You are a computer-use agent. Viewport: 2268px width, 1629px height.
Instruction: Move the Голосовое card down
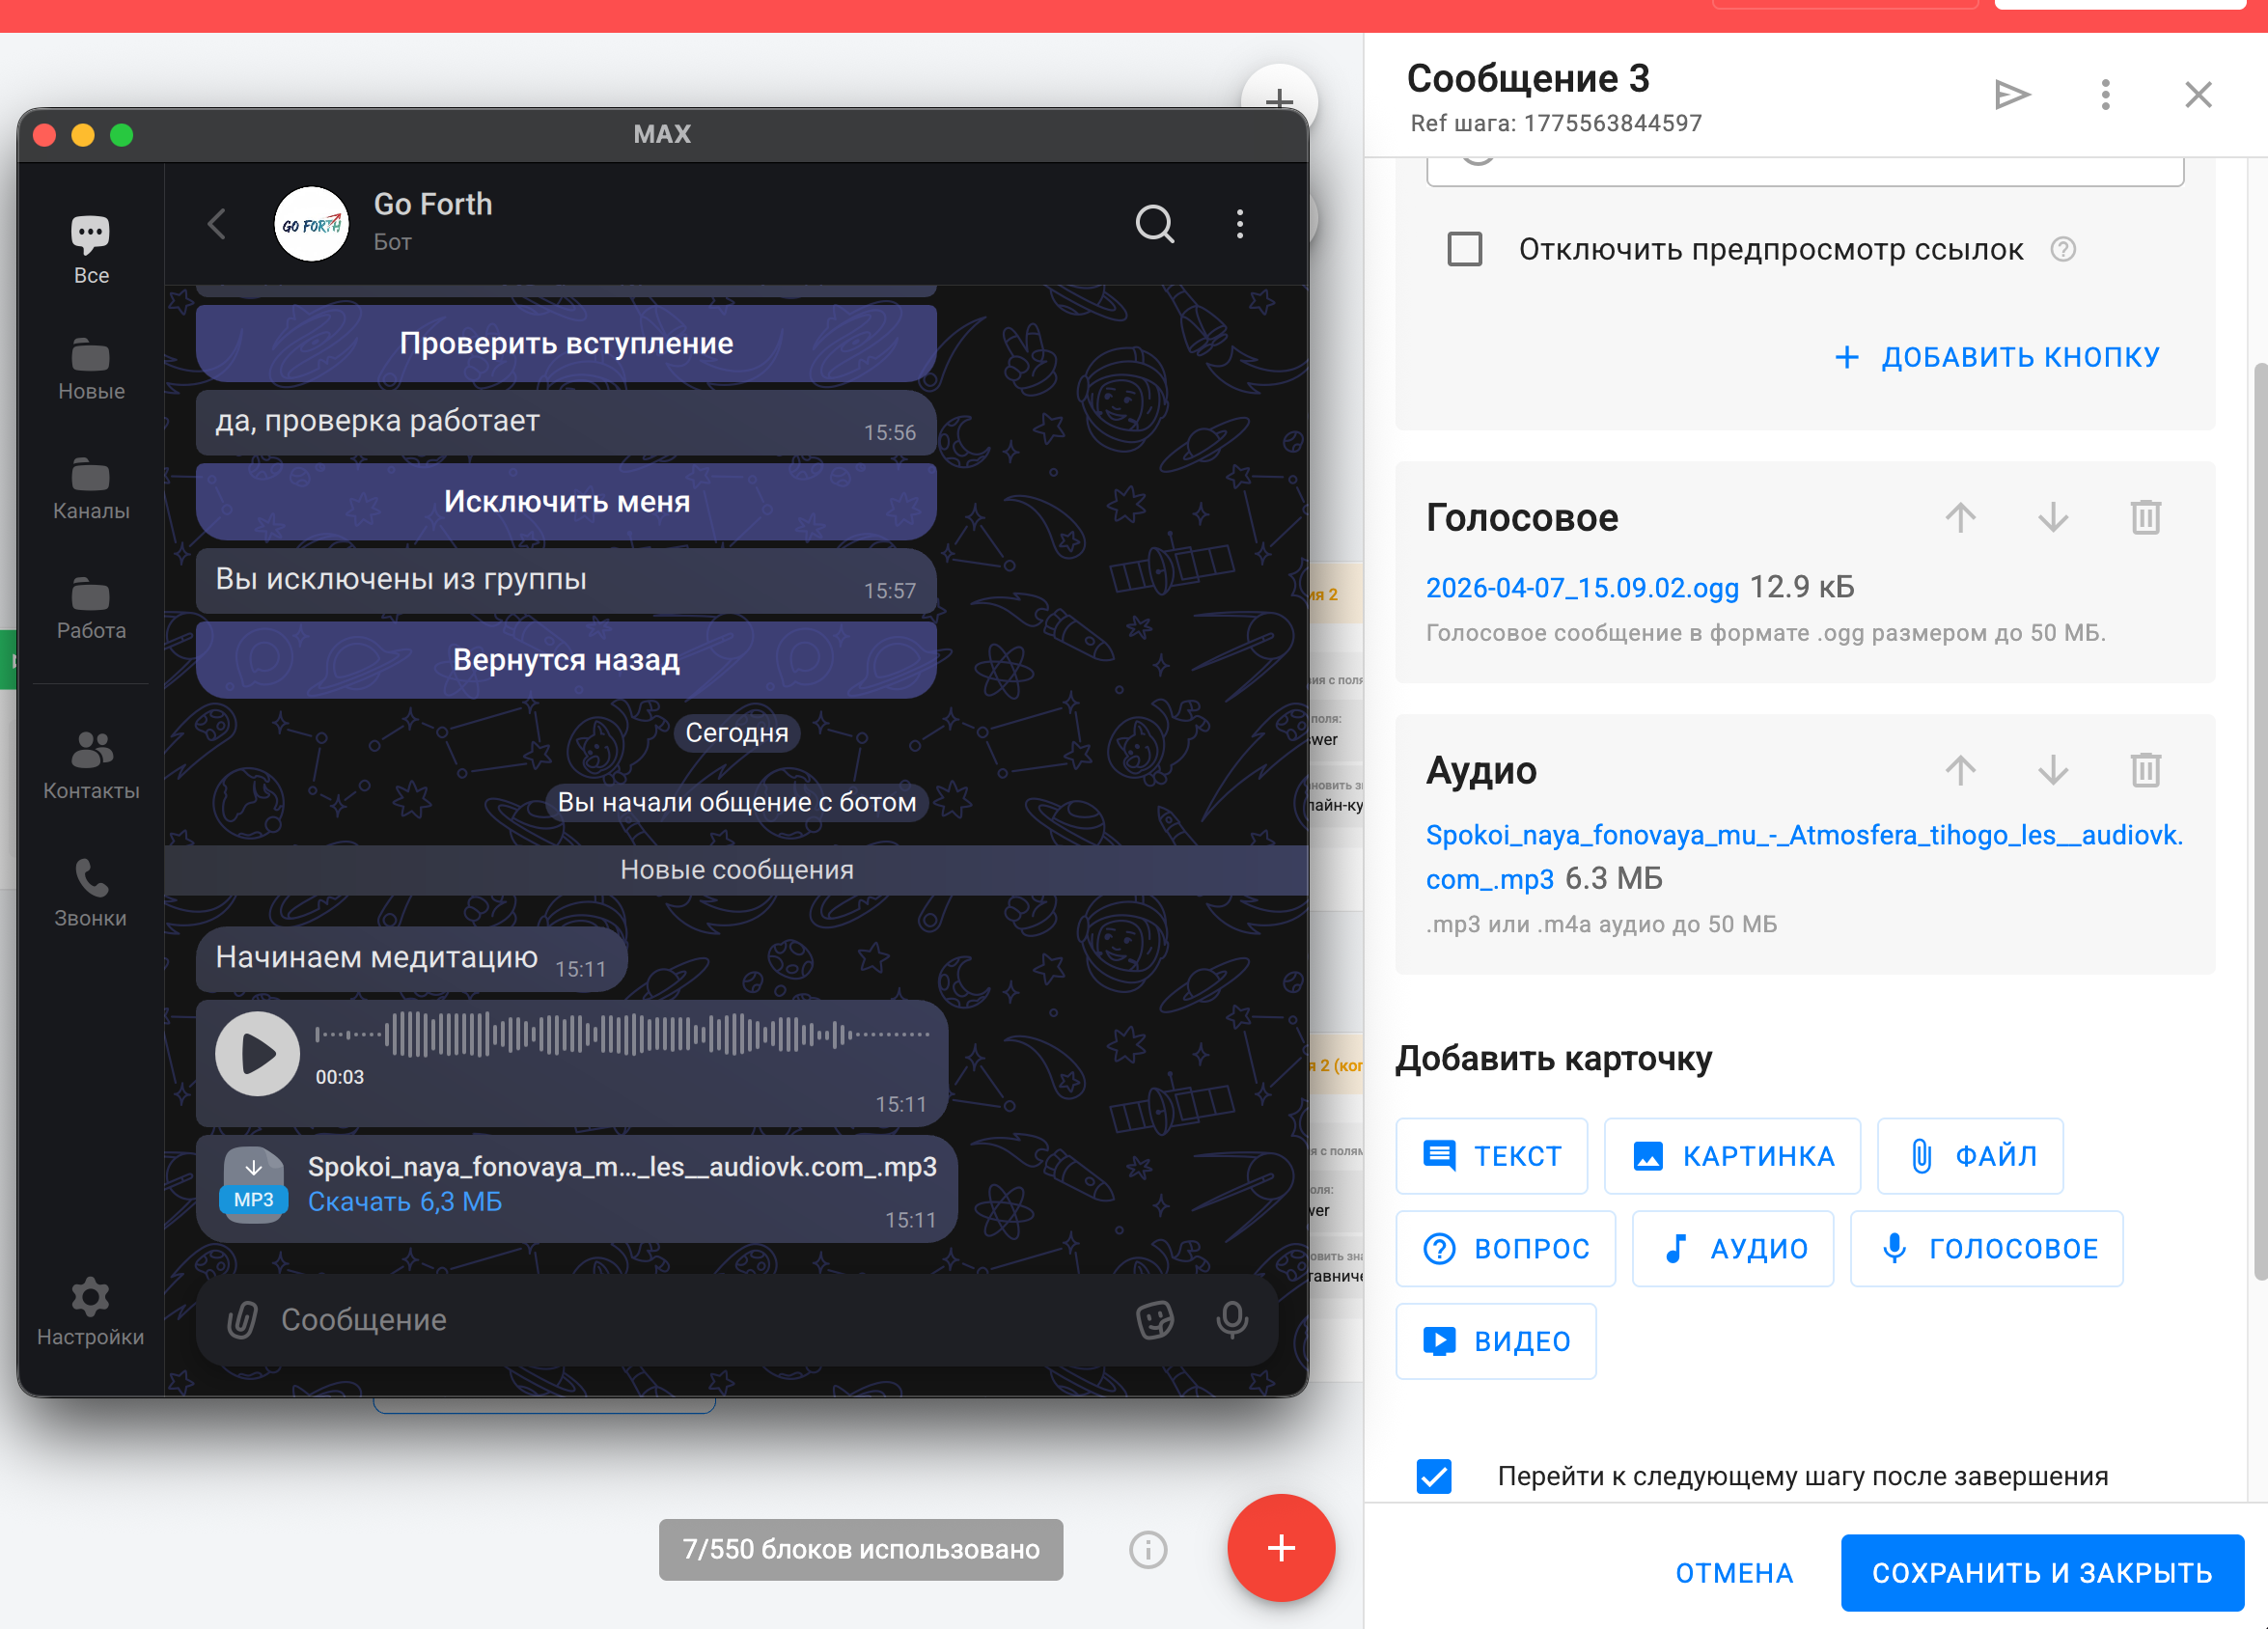coord(2052,517)
